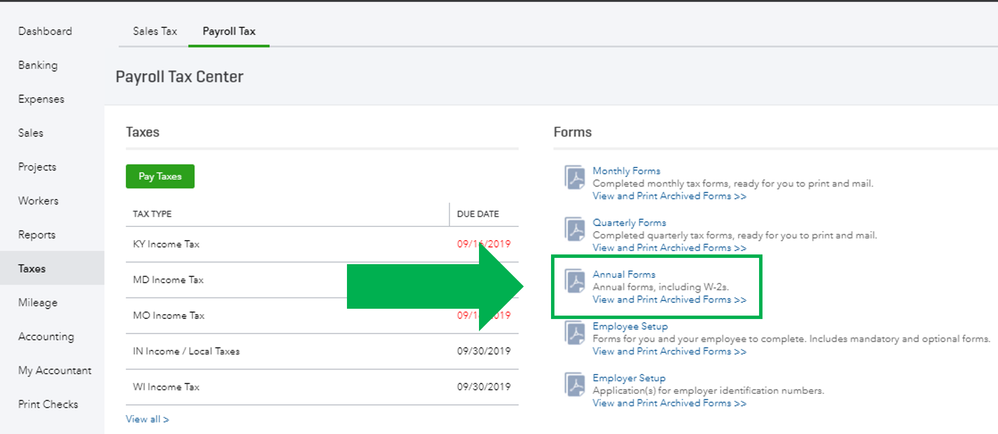
Task: Switch to the Sales Tax tab
Action: coord(155,31)
